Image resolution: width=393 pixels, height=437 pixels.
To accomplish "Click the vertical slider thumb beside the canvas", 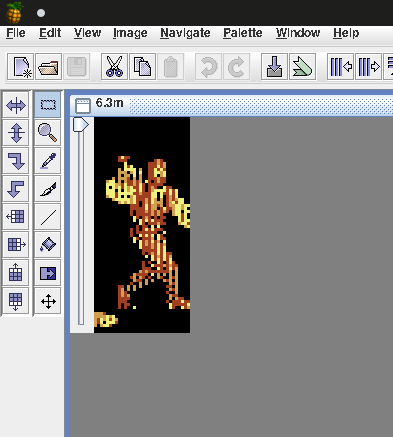I will pyautogui.click(x=80, y=124).
